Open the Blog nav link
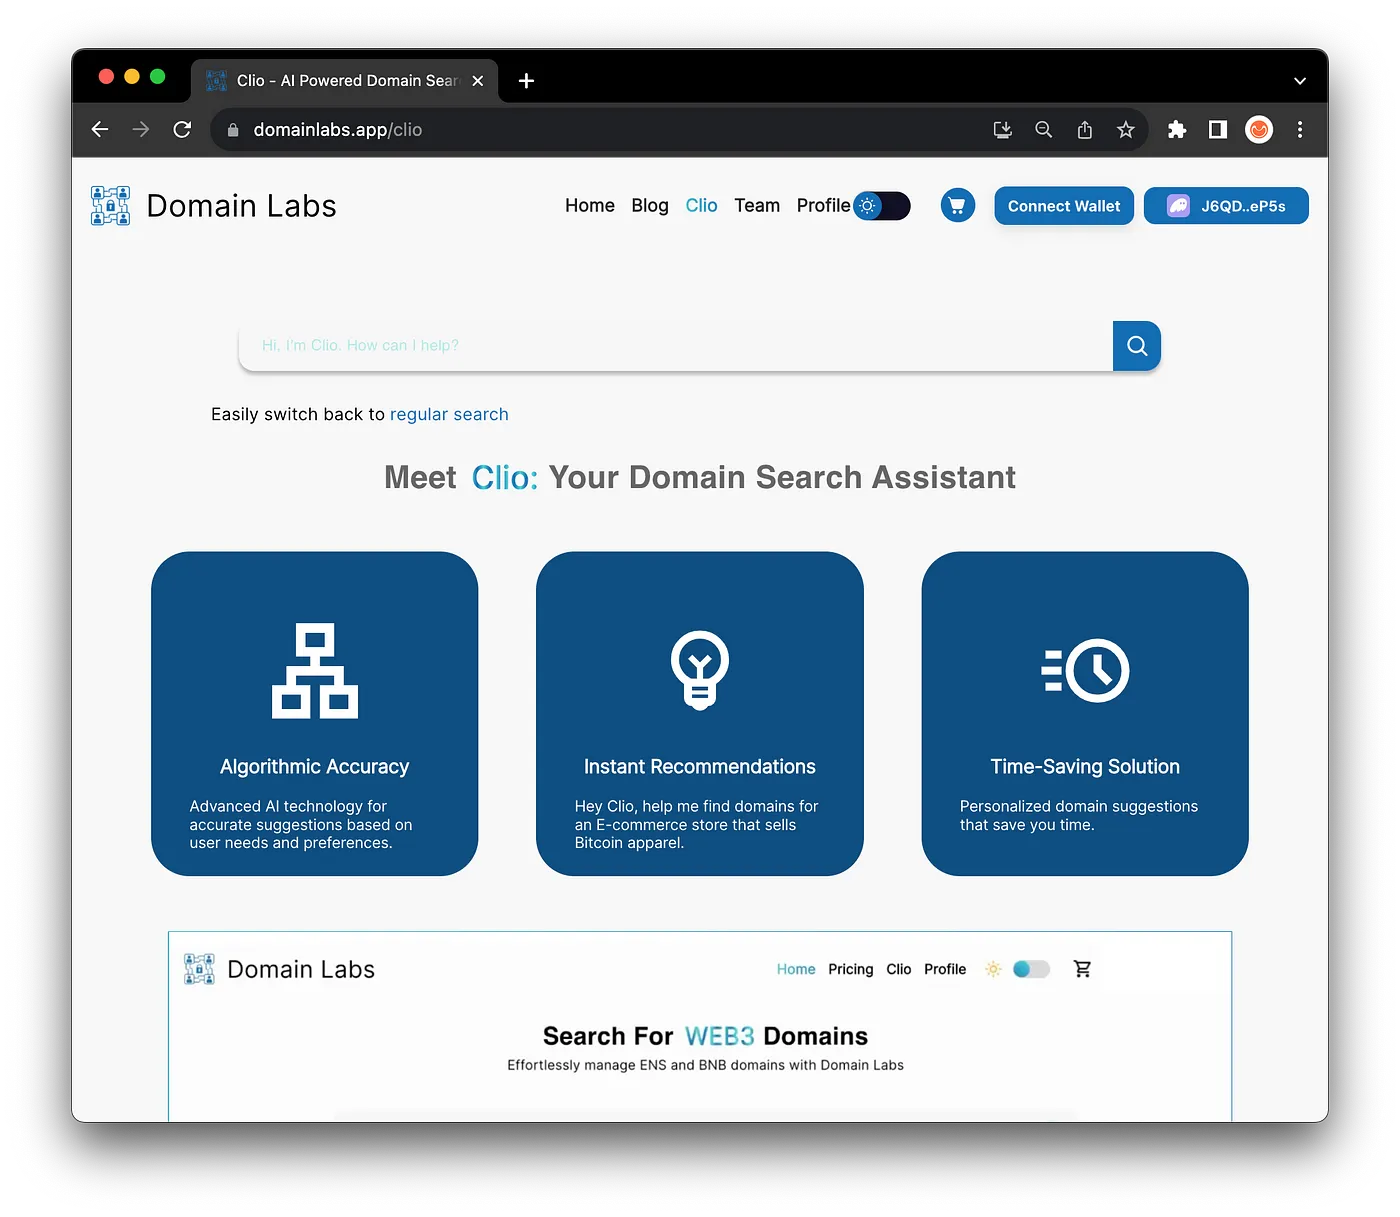Screen dimensions: 1400x1217 [650, 206]
